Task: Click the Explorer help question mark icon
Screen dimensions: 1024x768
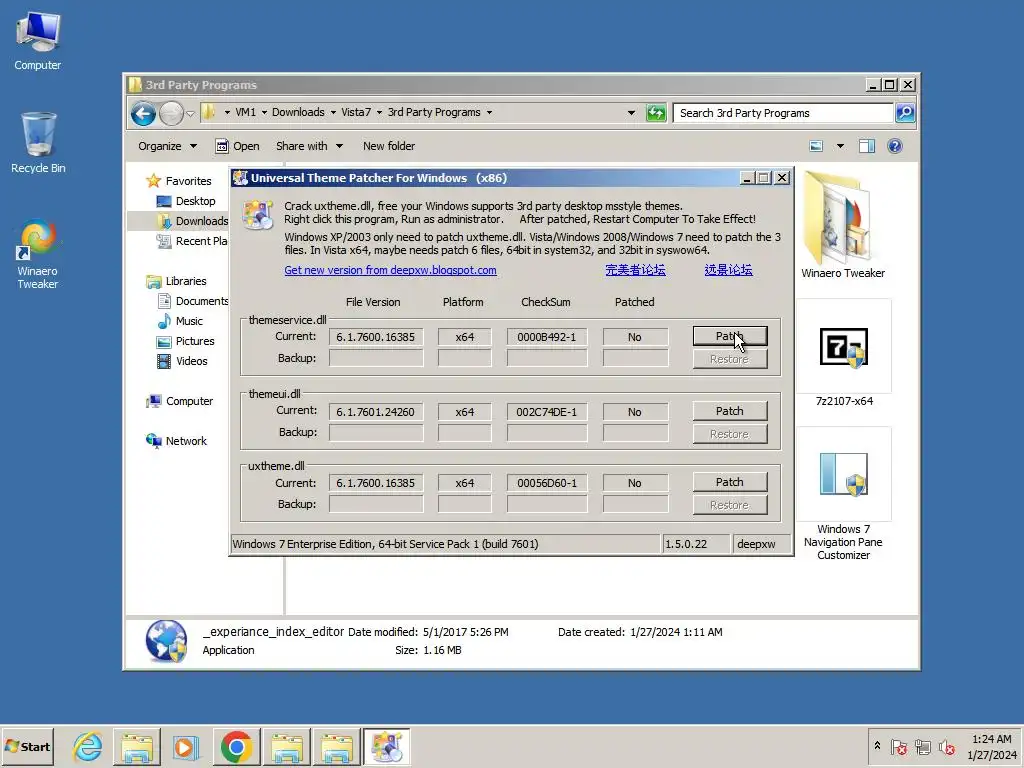Action: click(895, 146)
